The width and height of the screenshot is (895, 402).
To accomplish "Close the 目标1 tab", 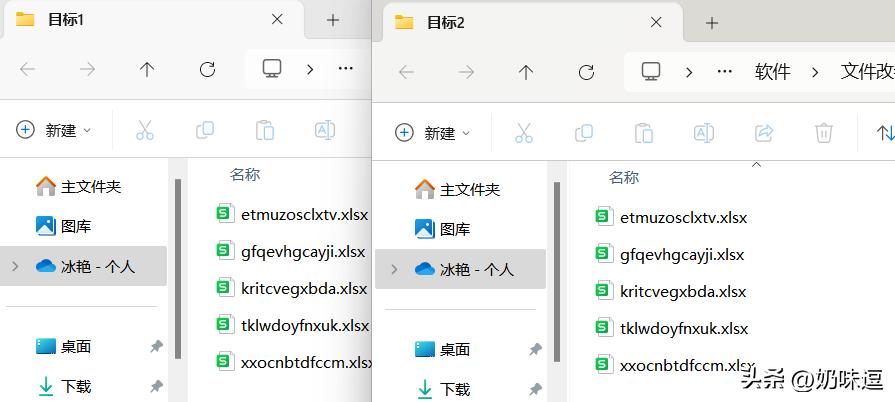I will tap(277, 19).
